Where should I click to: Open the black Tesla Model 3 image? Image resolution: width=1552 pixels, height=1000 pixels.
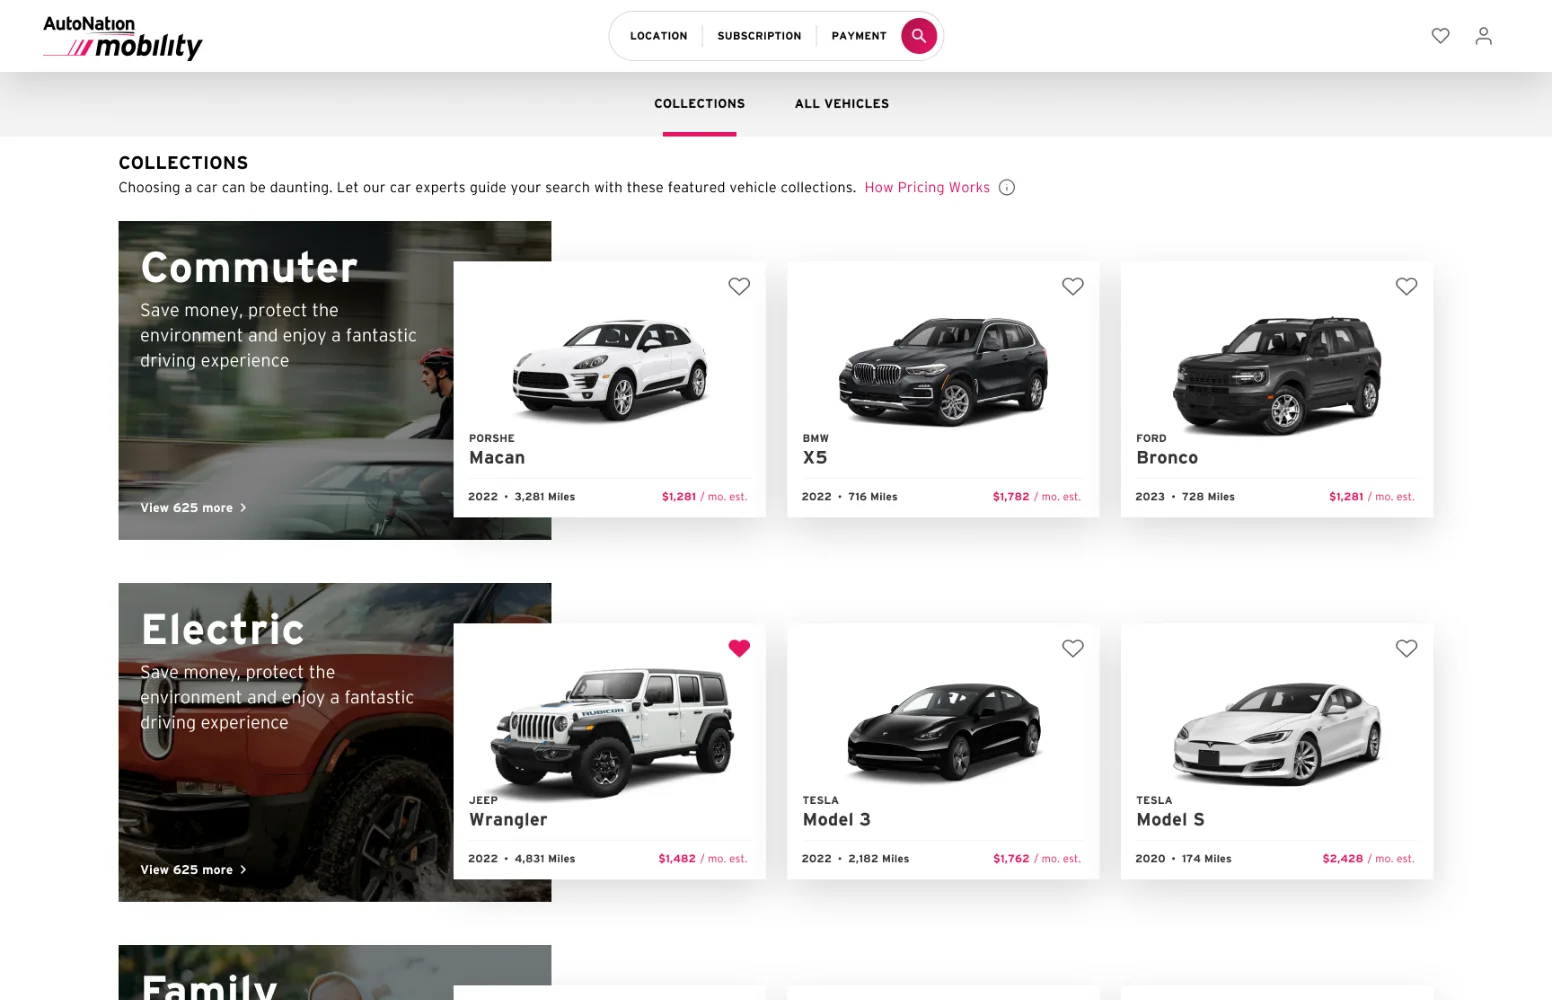pos(944,732)
